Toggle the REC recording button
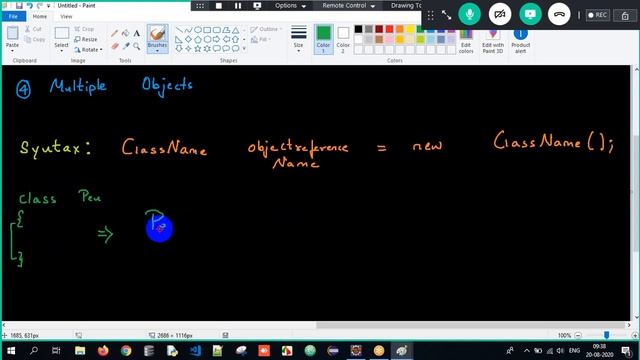The image size is (640, 360). tap(598, 15)
